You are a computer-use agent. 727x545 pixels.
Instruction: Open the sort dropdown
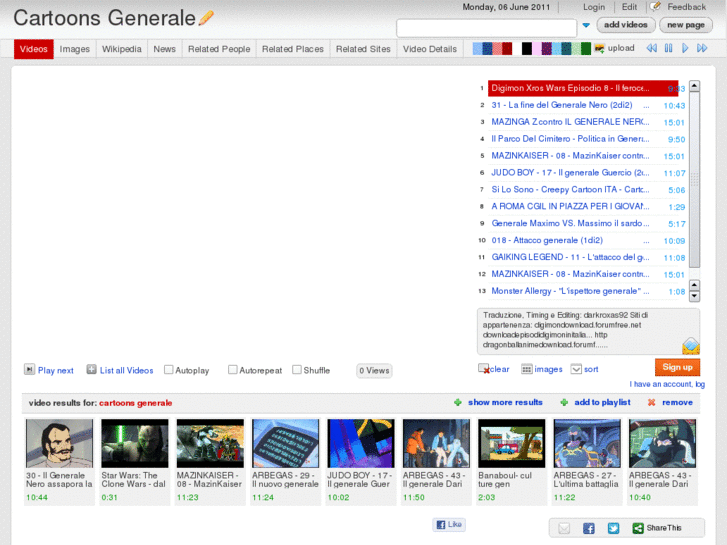[576, 369]
